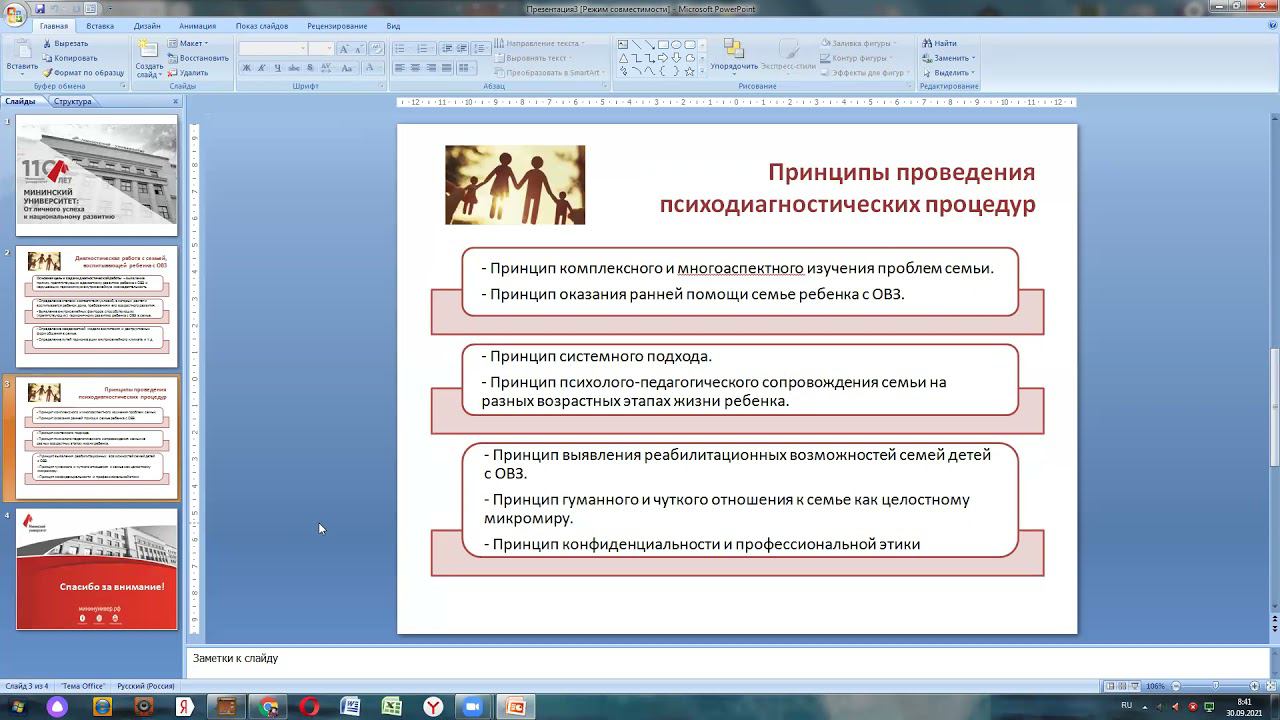Clear all formatting icon in font group

coord(376,48)
